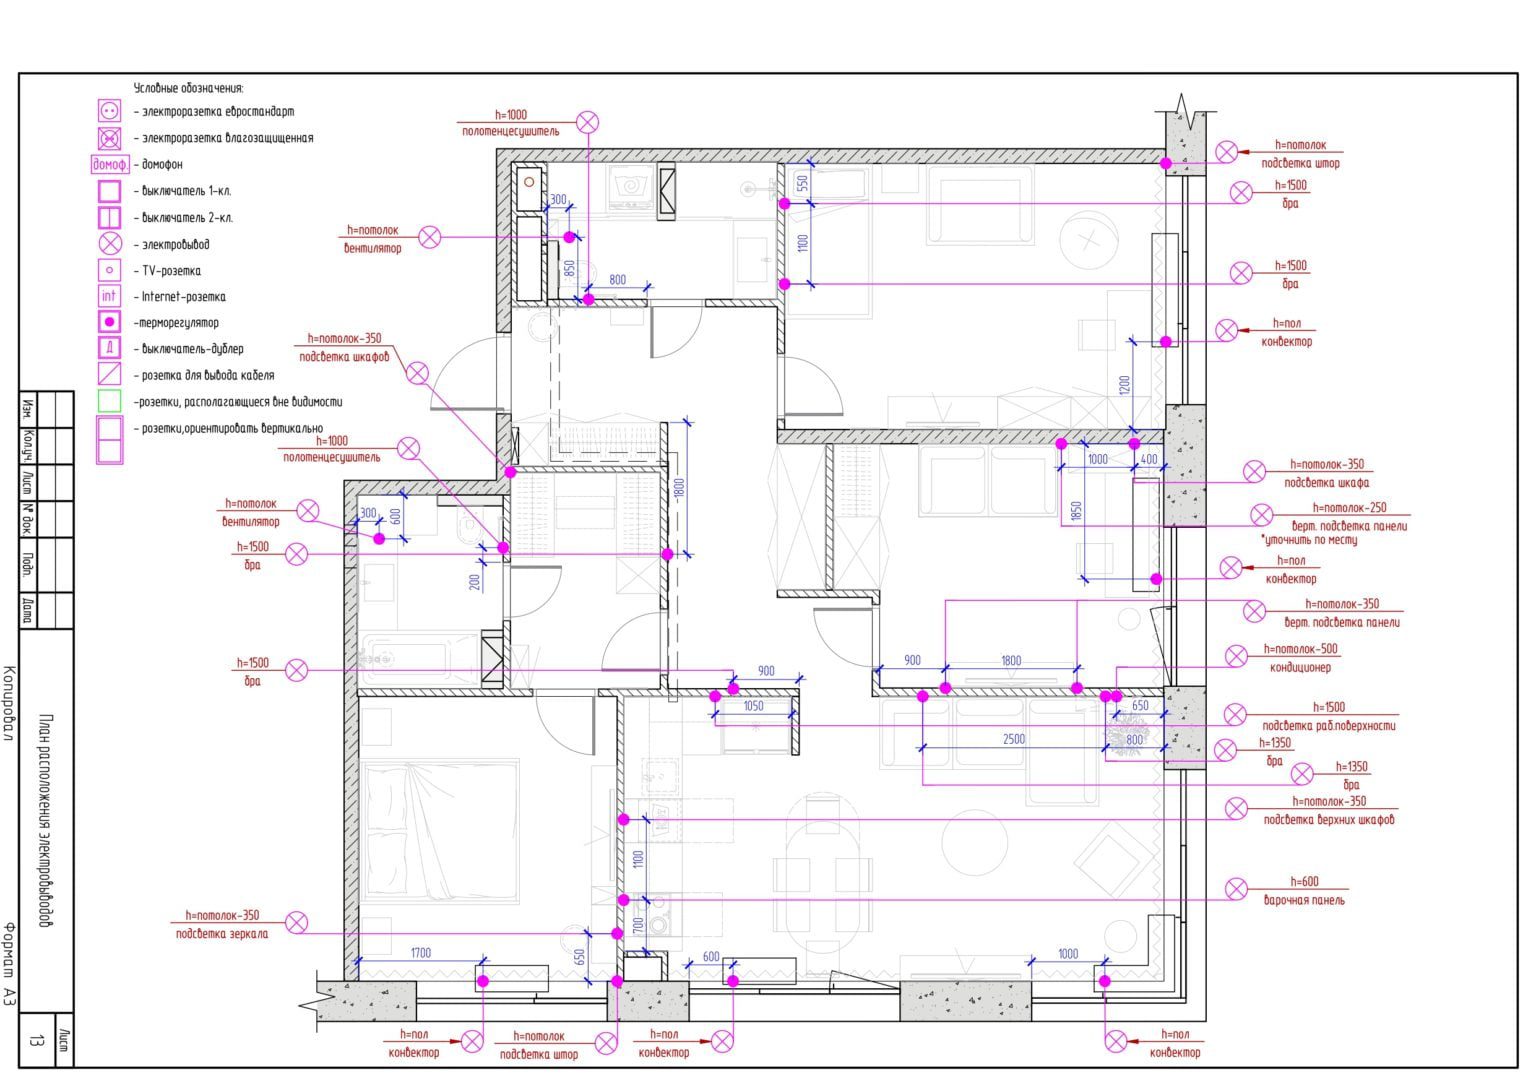Image resolution: width=1536 pixels, height=1086 pixels.
Task: Click the 'подсветка раб.поверхности' label
Action: click(1328, 726)
